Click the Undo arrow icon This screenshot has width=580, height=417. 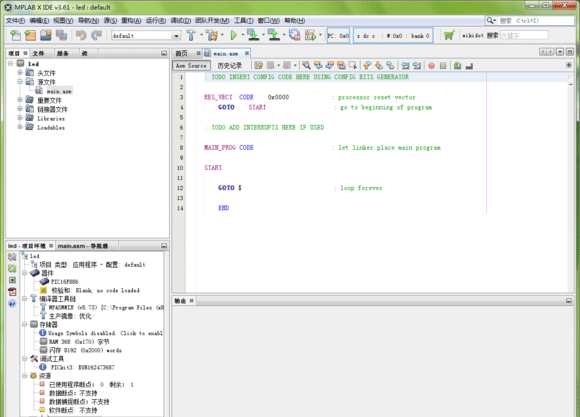tap(81, 35)
